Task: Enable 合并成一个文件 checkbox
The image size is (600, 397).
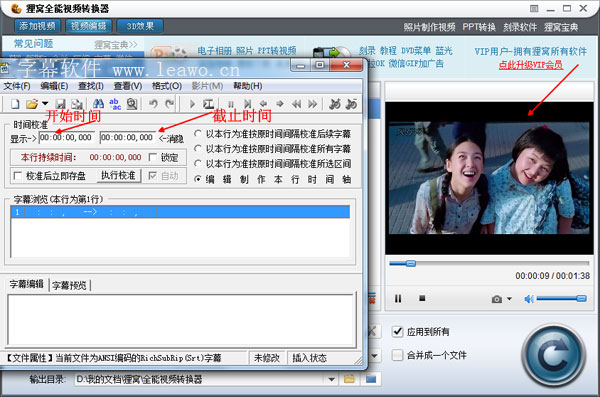Action: pyautogui.click(x=398, y=355)
